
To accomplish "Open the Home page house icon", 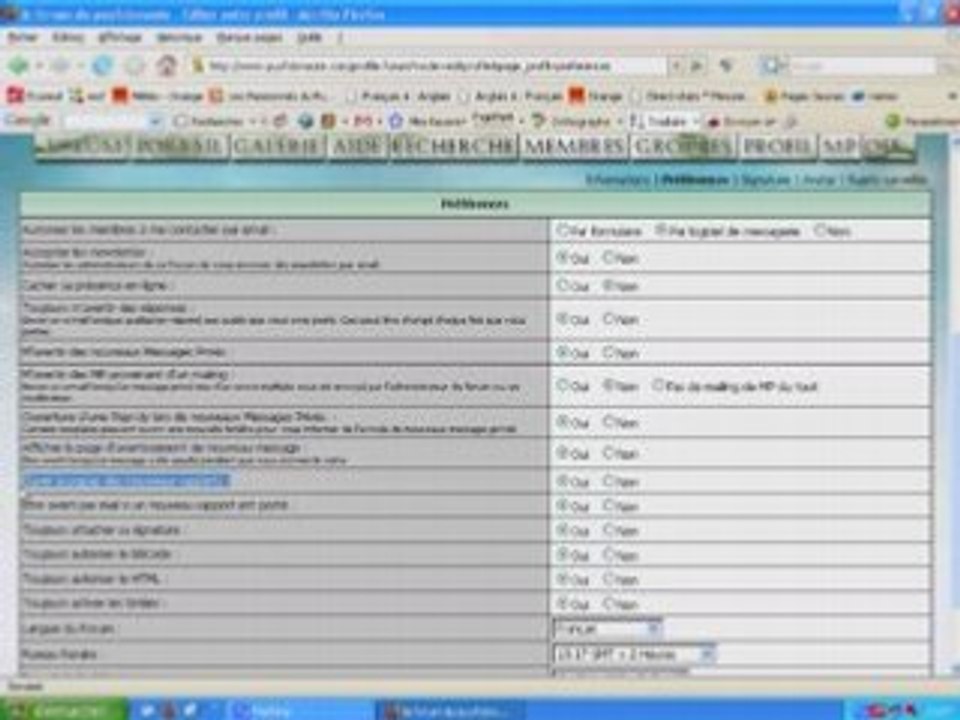I will point(166,65).
